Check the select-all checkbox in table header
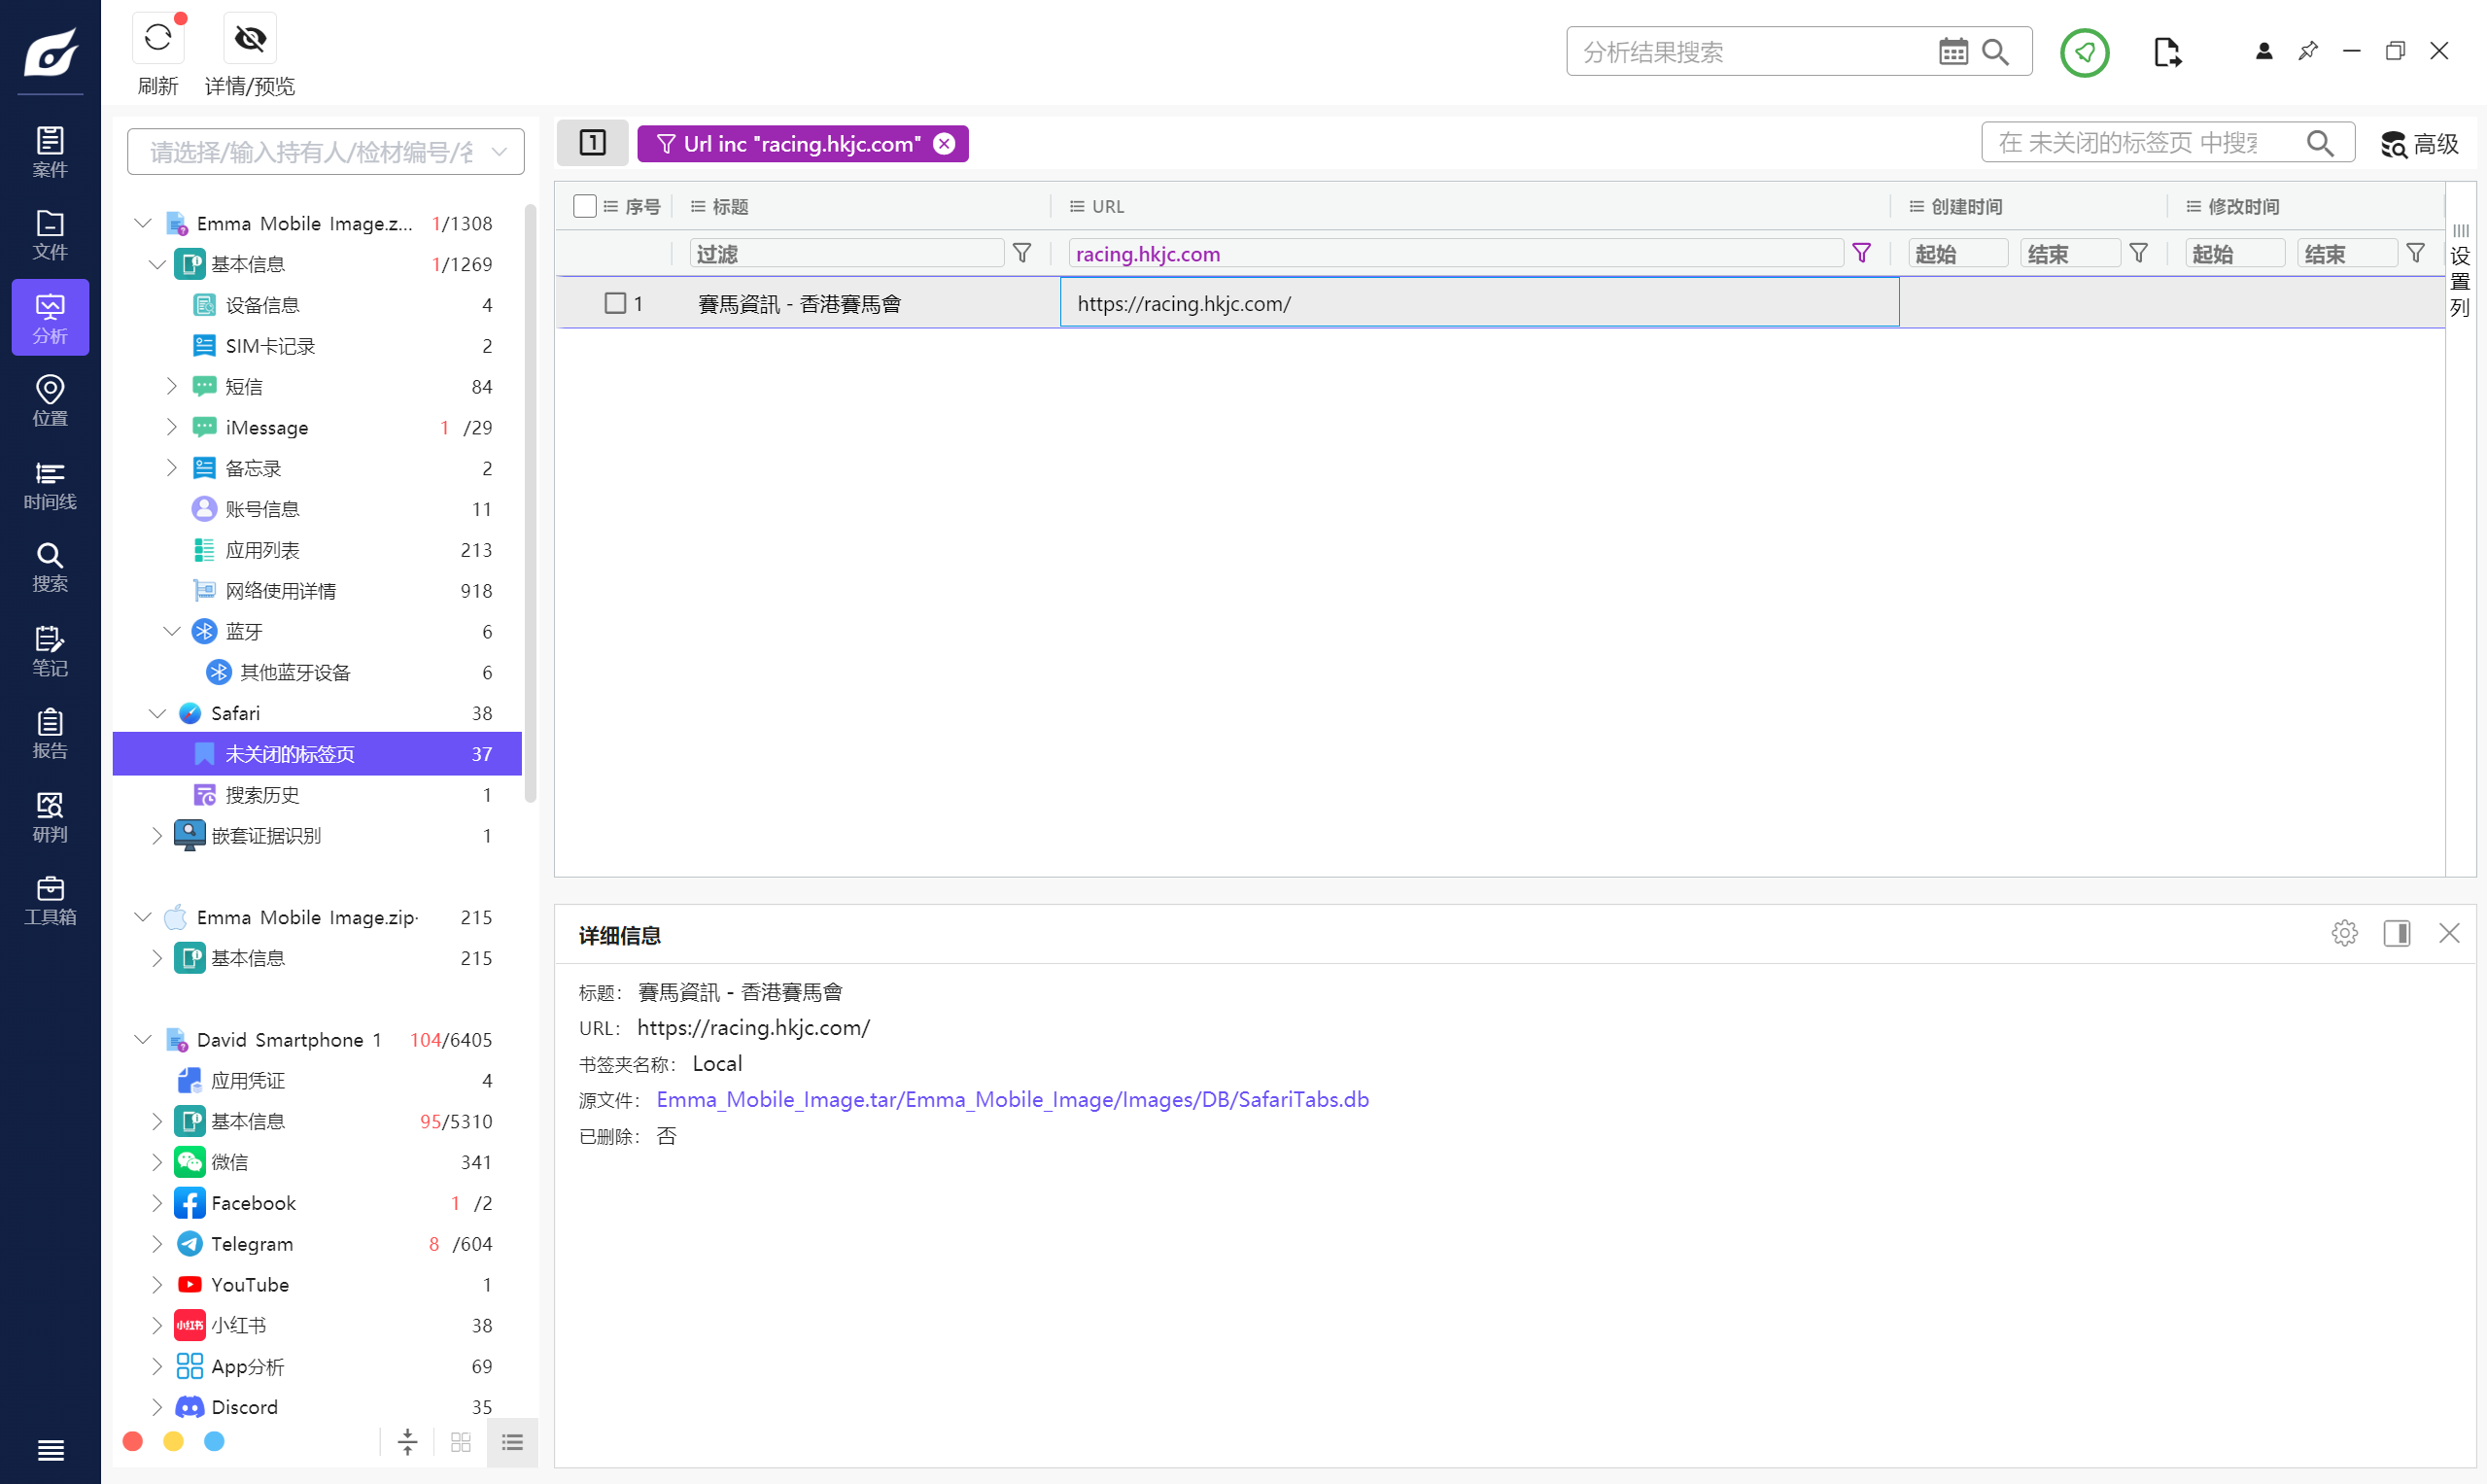 tap(585, 206)
